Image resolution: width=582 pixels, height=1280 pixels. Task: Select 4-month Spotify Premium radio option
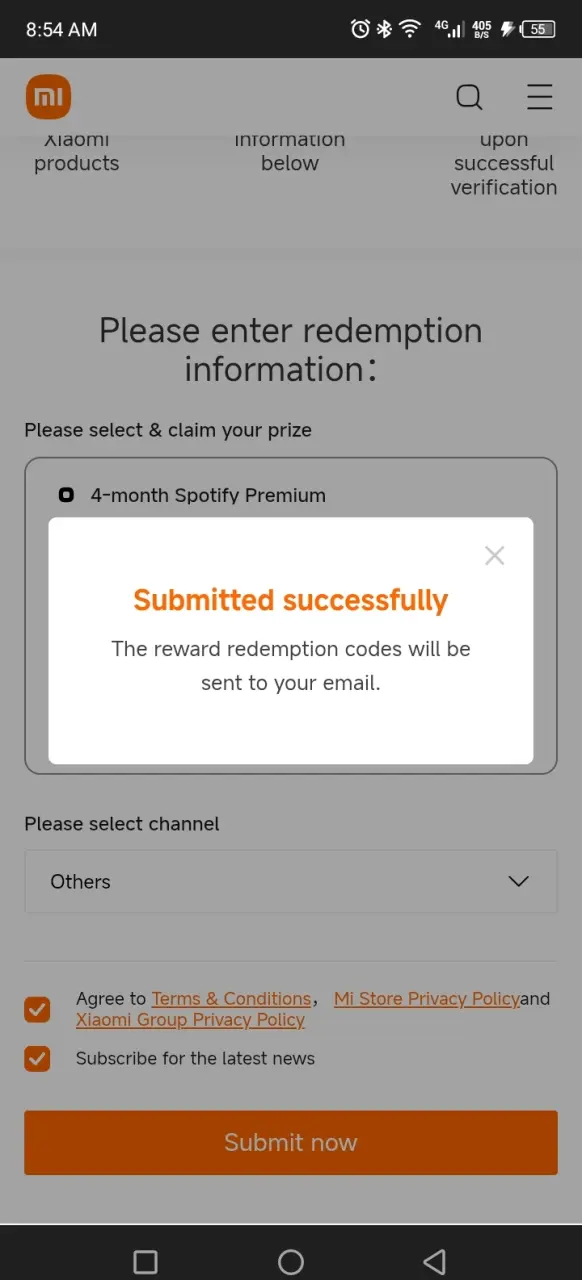tap(66, 495)
